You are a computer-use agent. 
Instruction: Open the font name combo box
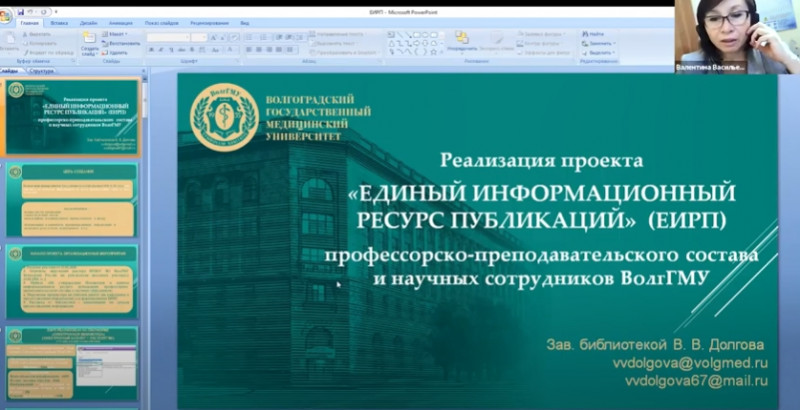[169, 37]
